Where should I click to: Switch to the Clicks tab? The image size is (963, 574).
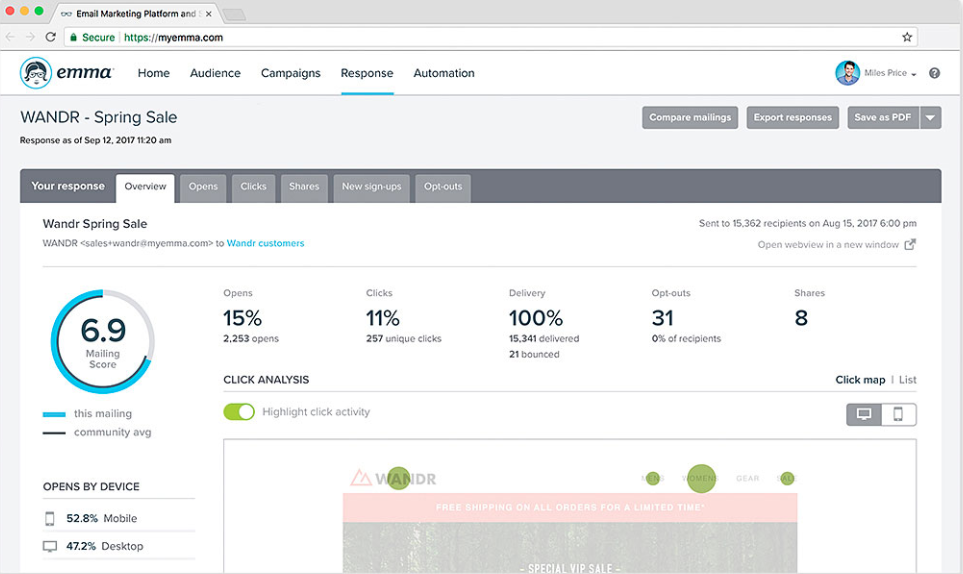254,187
